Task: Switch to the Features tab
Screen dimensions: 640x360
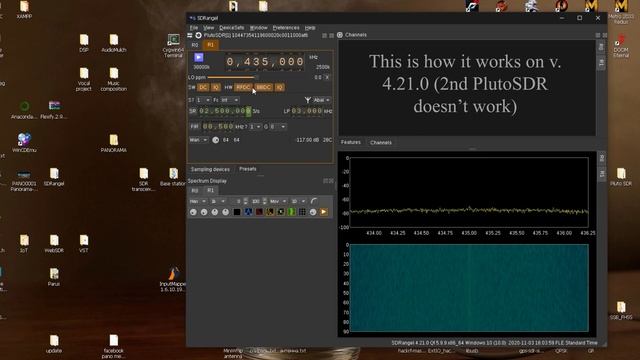Action: pyautogui.click(x=351, y=142)
